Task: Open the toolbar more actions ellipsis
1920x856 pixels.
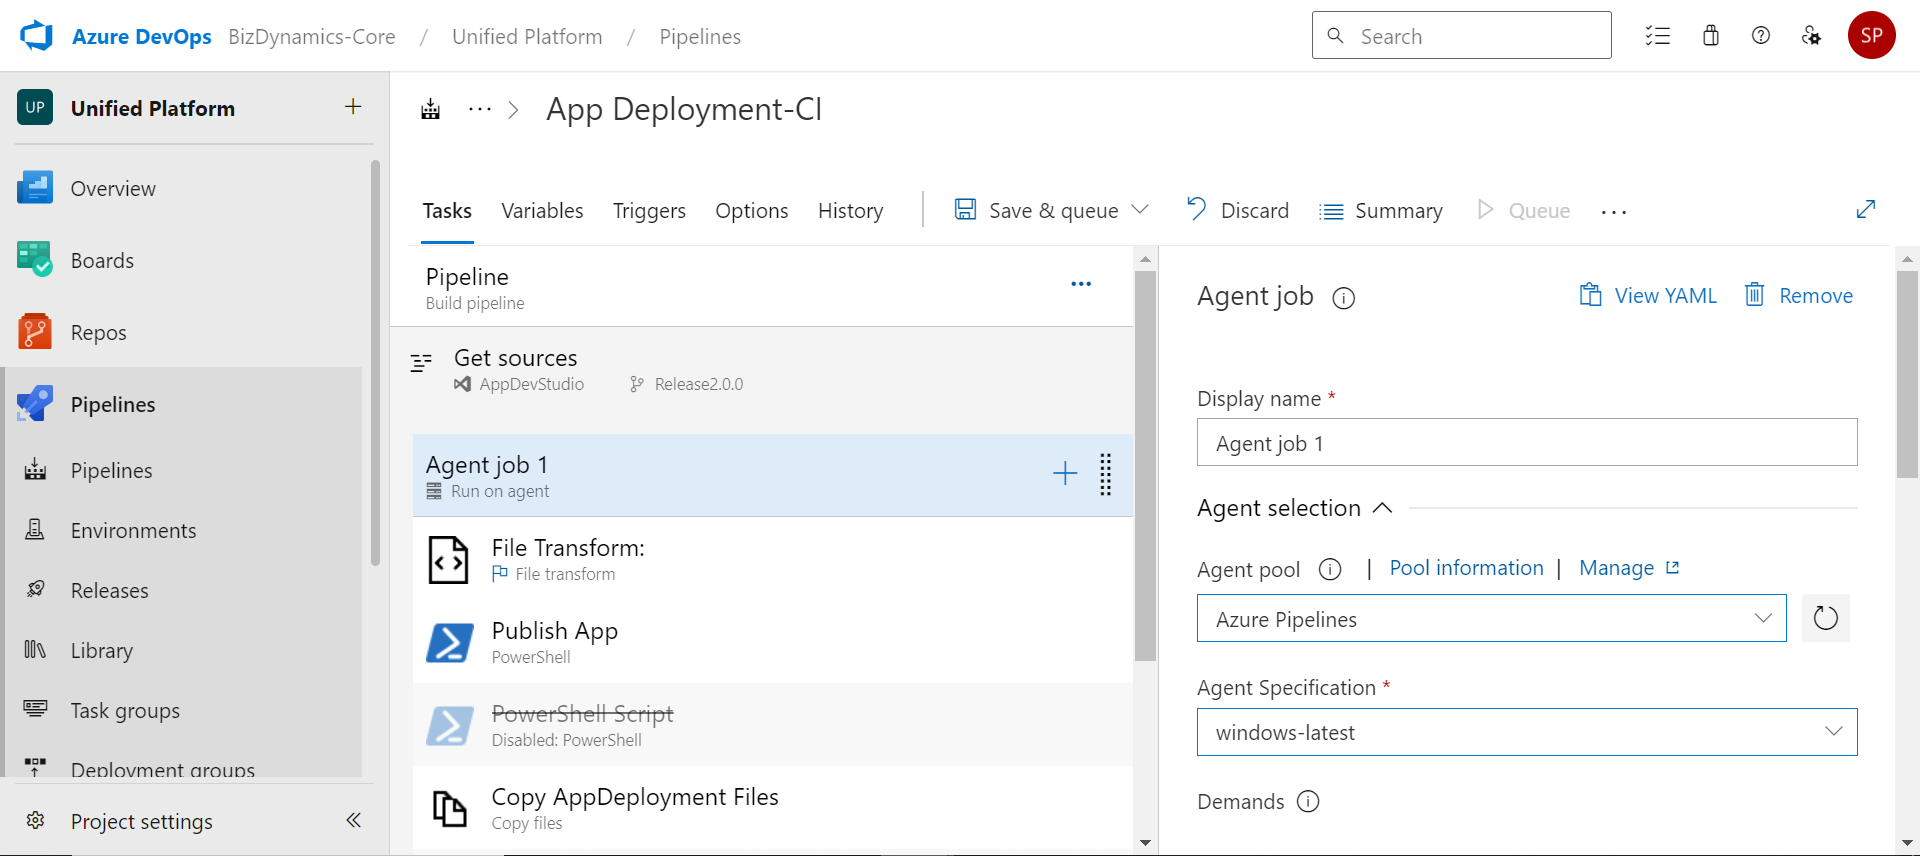Action: click(x=1614, y=211)
